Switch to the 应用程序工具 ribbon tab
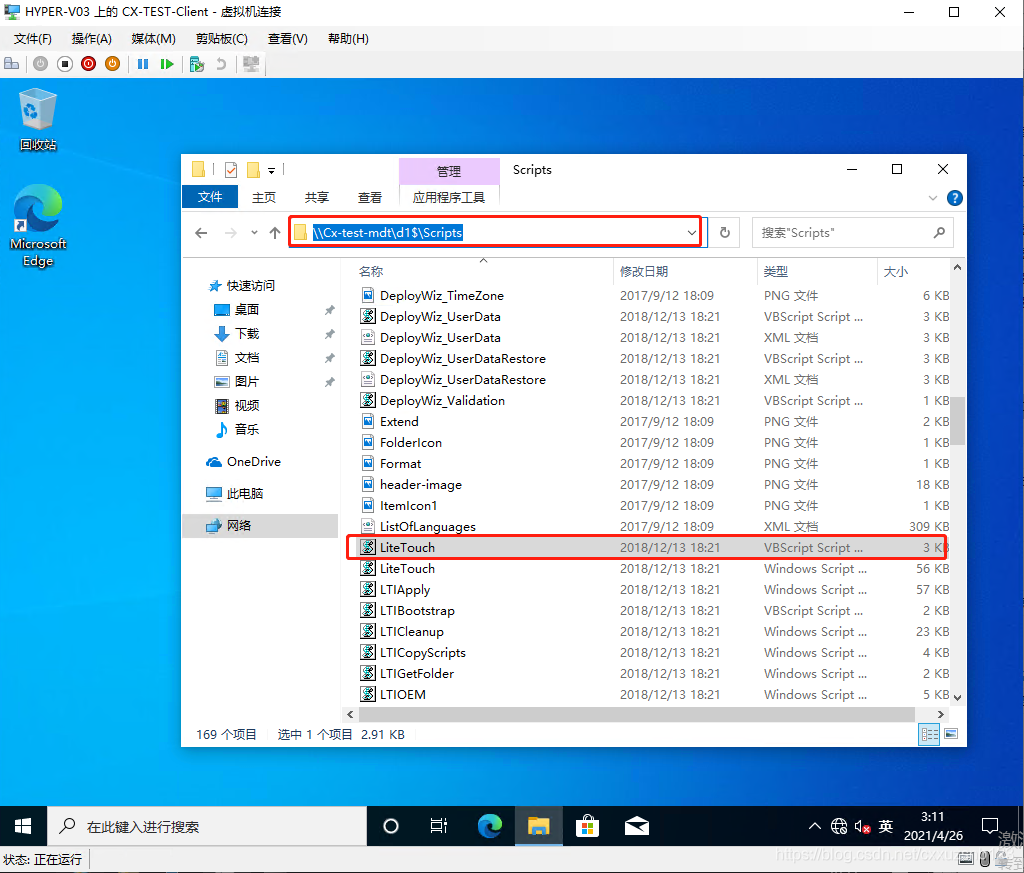Screen dimensions: 1024x873 [x=449, y=197]
